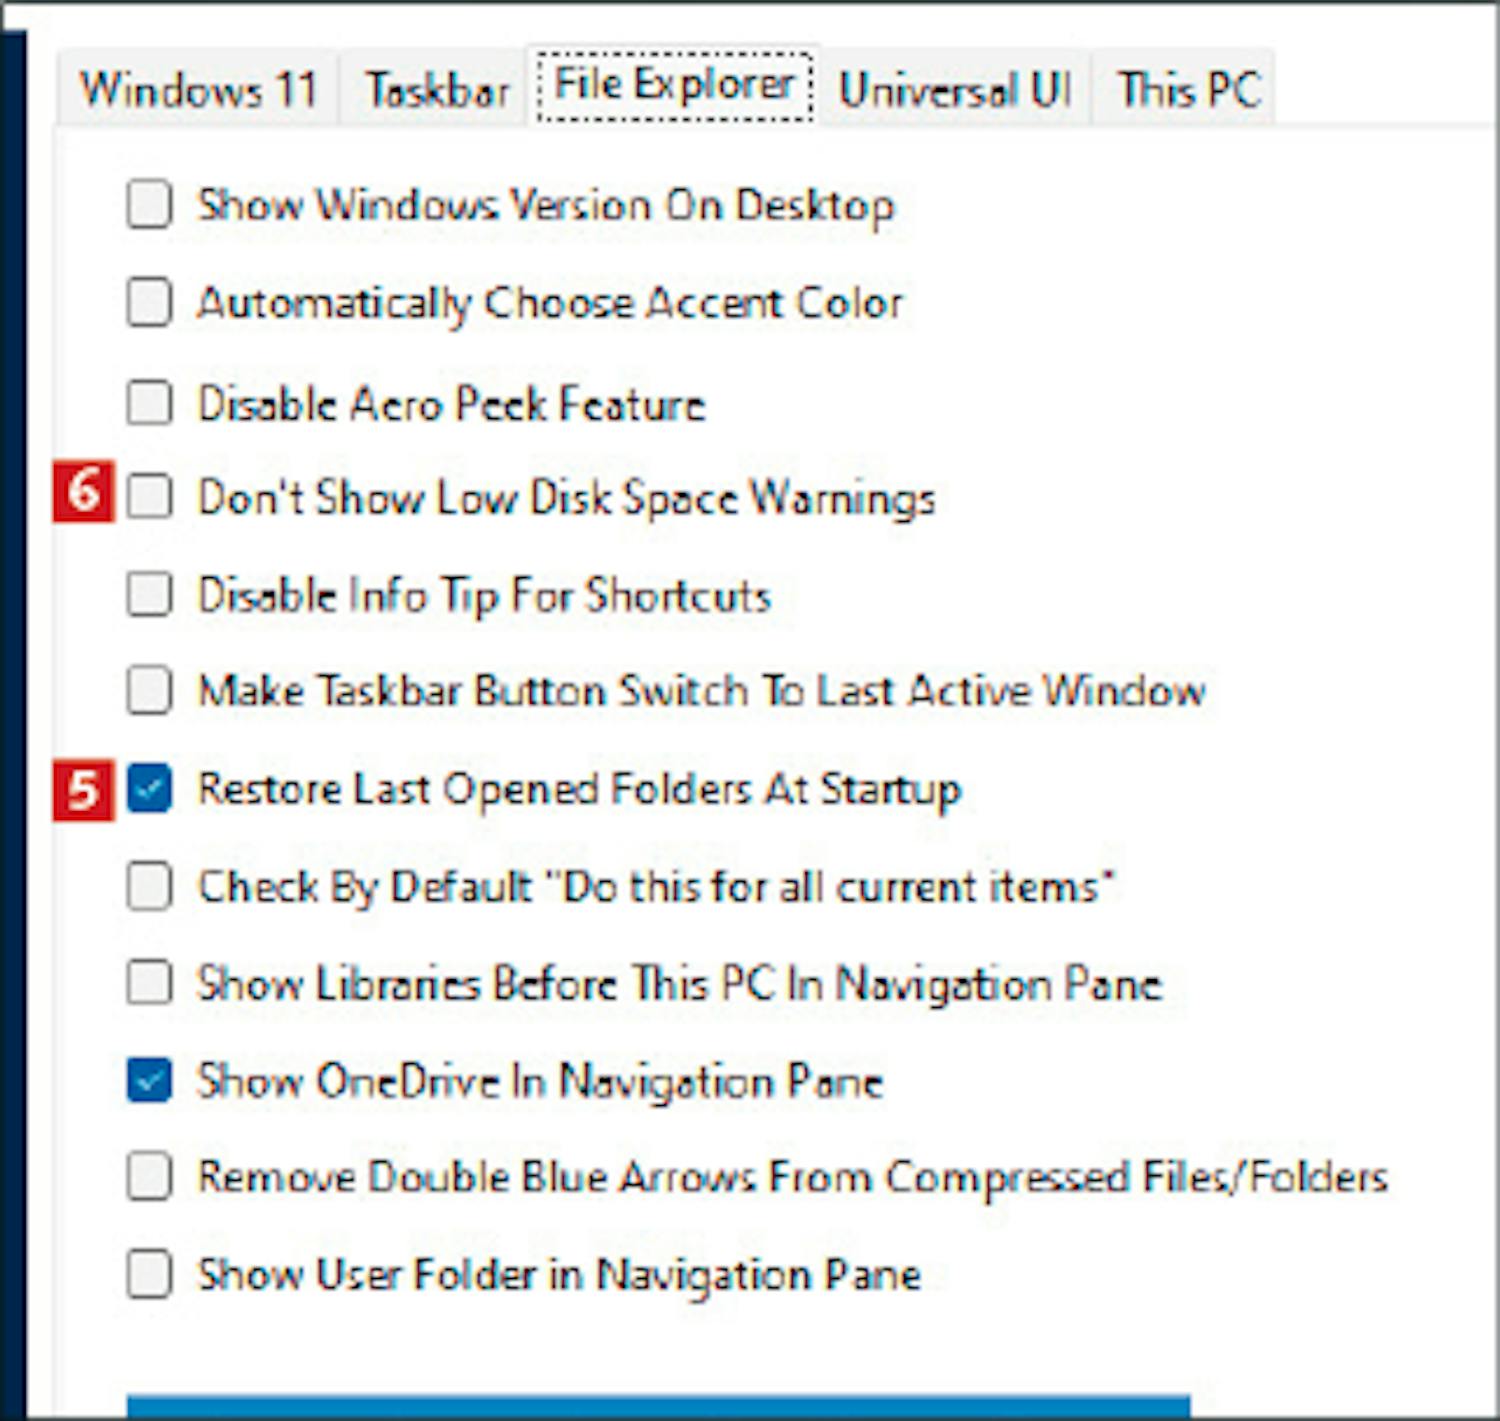Open the Taskbar tab
Image resolution: width=1500 pixels, height=1421 pixels.
pos(437,89)
